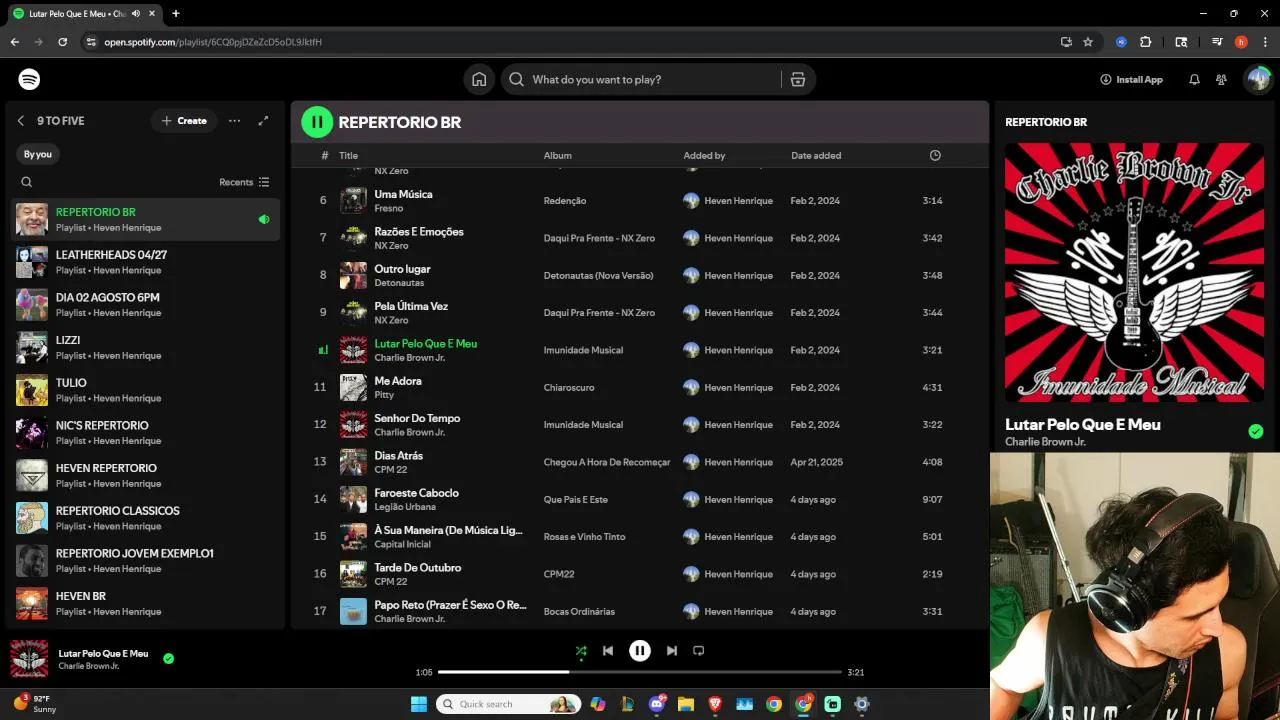Open File Explorer from the taskbar
This screenshot has height=720, width=1280.
[686, 704]
